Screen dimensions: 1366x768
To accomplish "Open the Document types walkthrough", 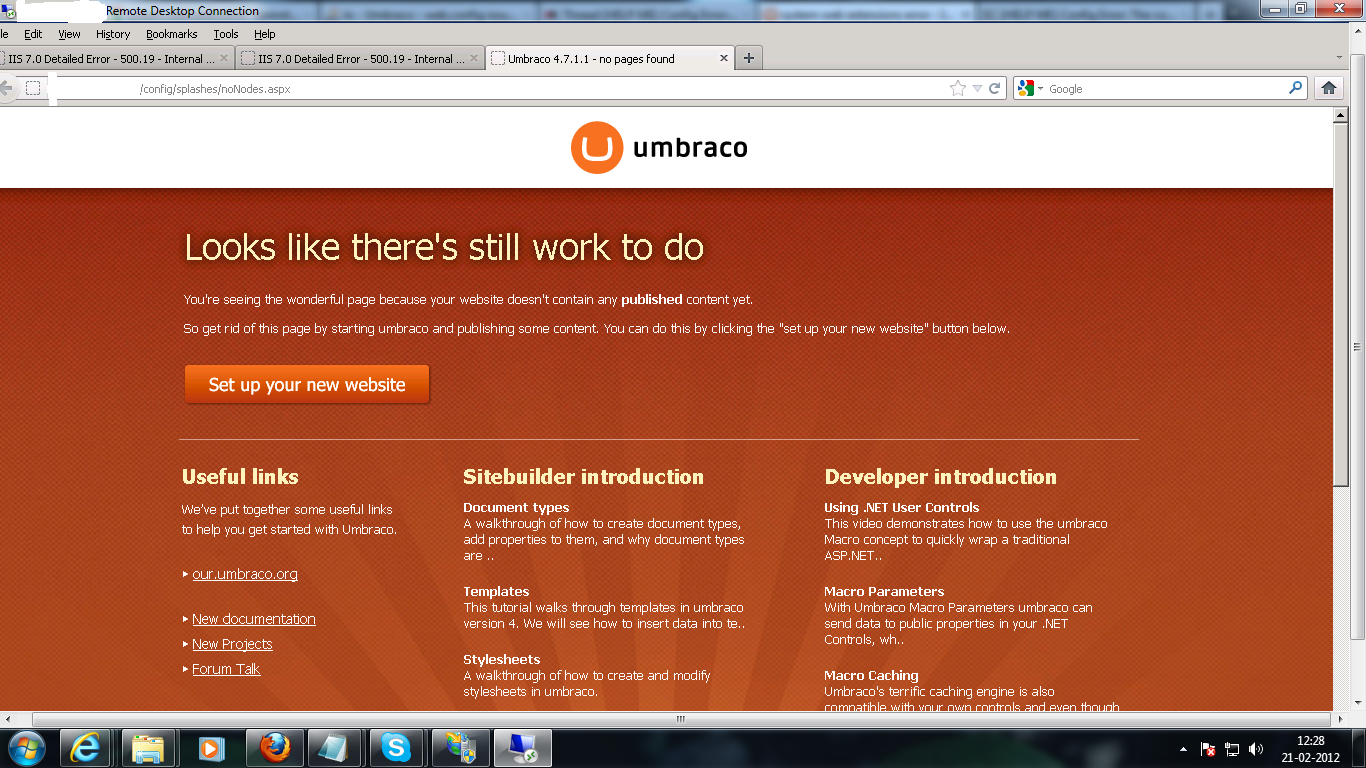I will click(516, 507).
